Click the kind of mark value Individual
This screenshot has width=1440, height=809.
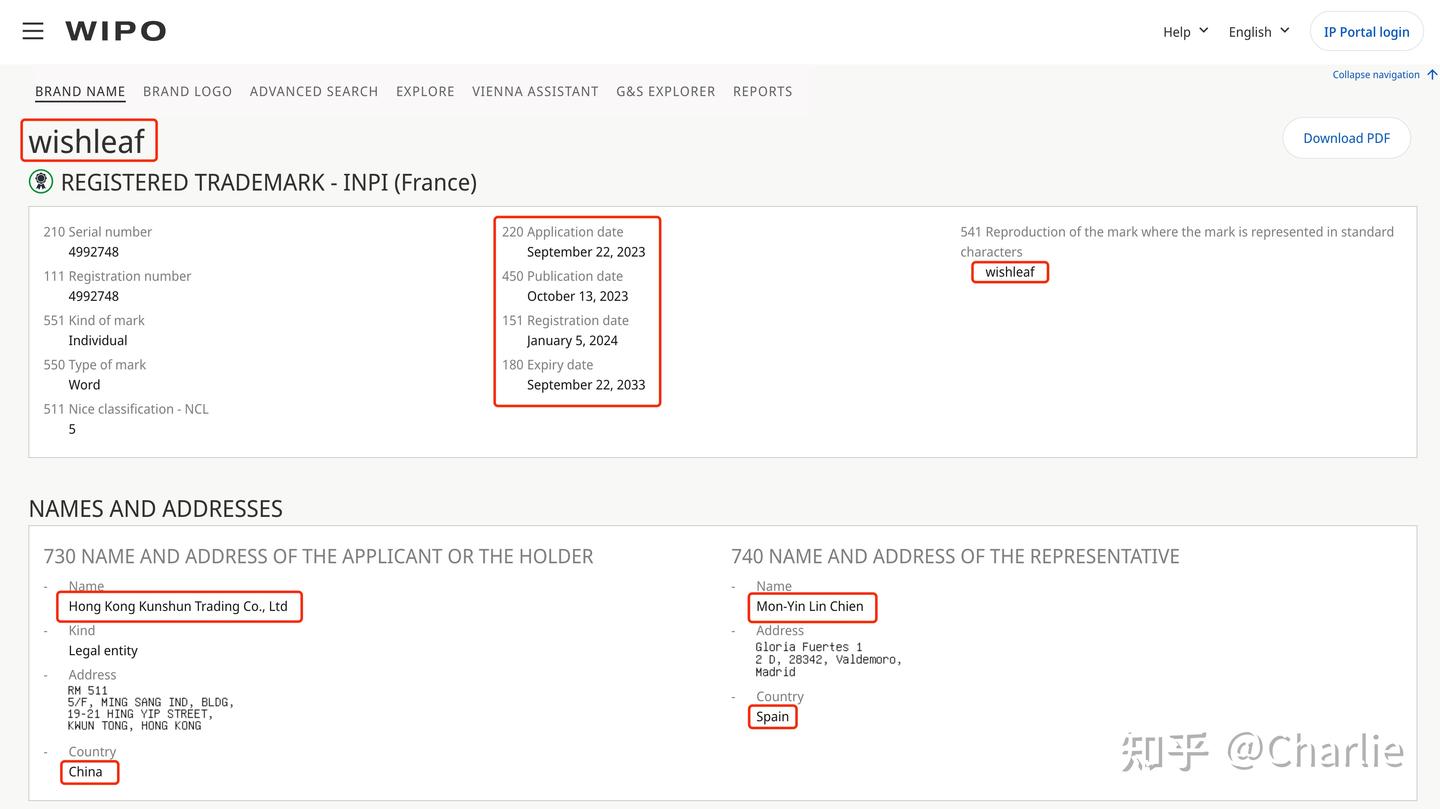pyautogui.click(x=98, y=340)
